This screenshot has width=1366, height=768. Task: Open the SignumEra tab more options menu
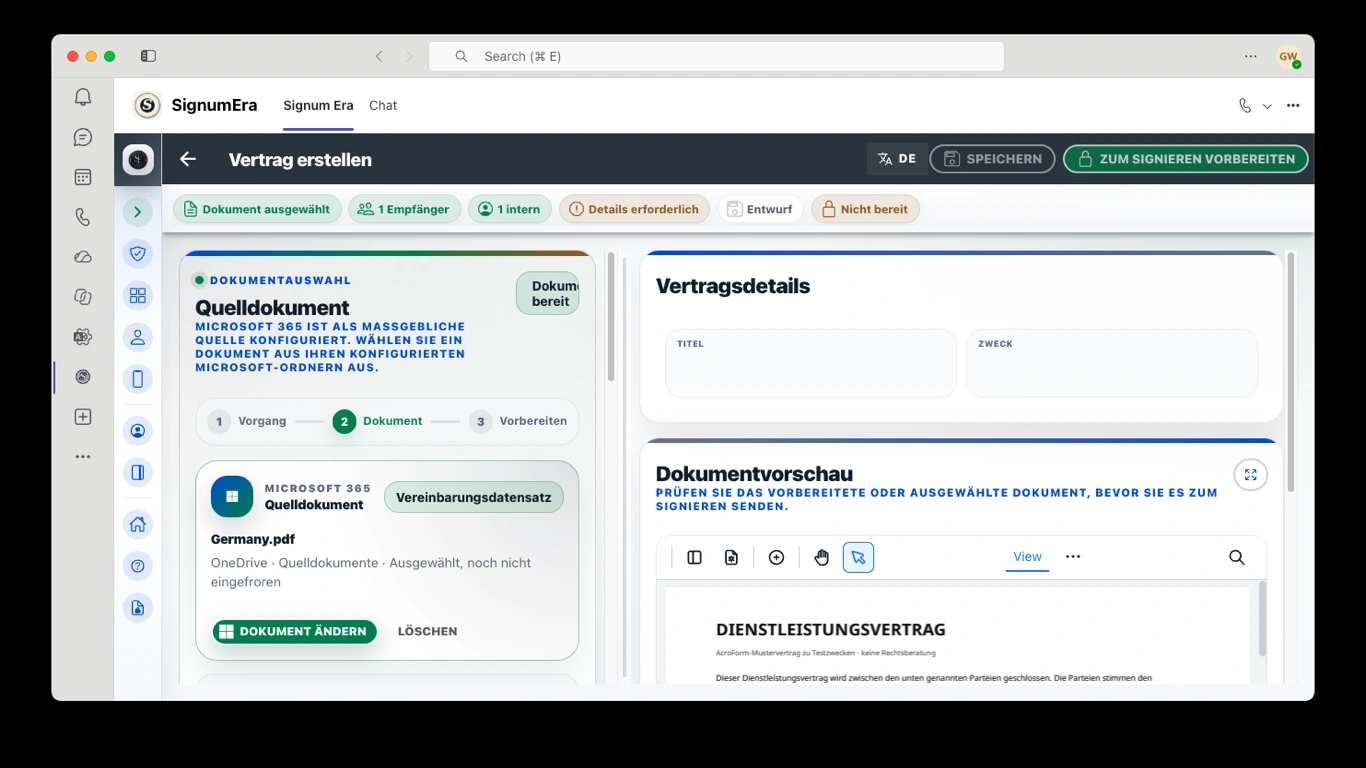coord(1293,105)
